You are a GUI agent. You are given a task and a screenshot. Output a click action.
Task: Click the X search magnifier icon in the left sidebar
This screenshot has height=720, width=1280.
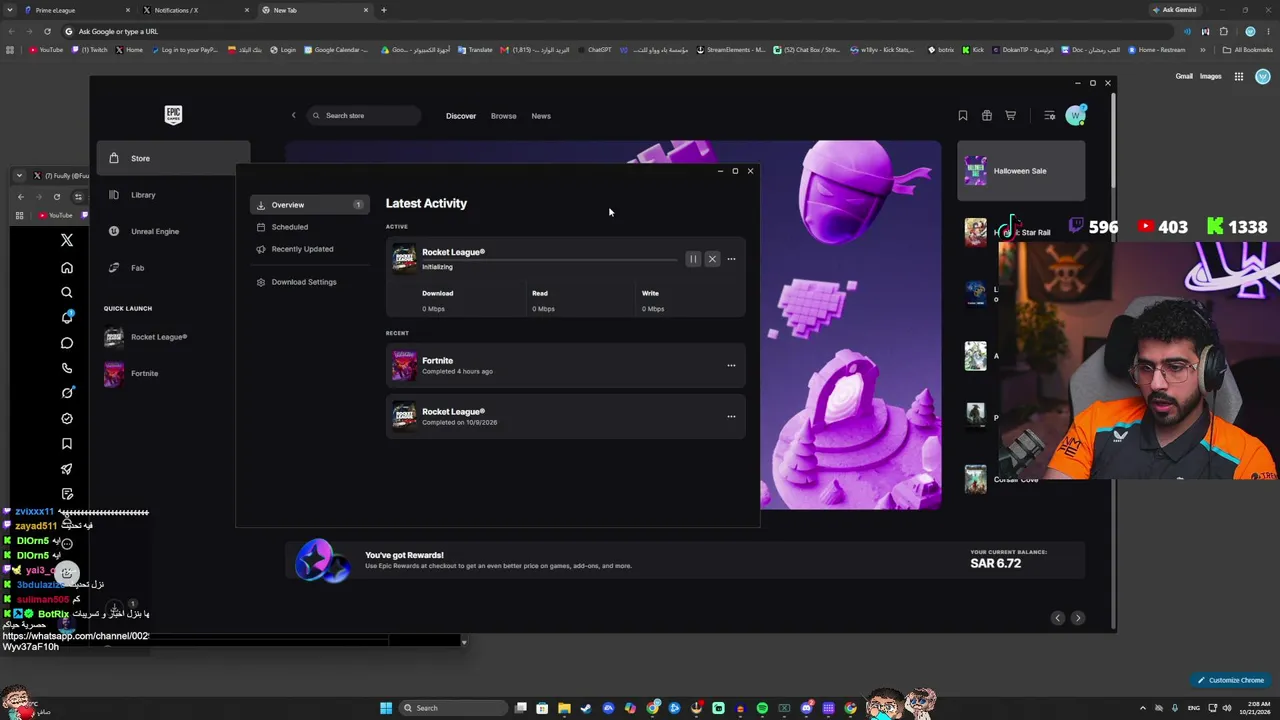(x=67, y=293)
